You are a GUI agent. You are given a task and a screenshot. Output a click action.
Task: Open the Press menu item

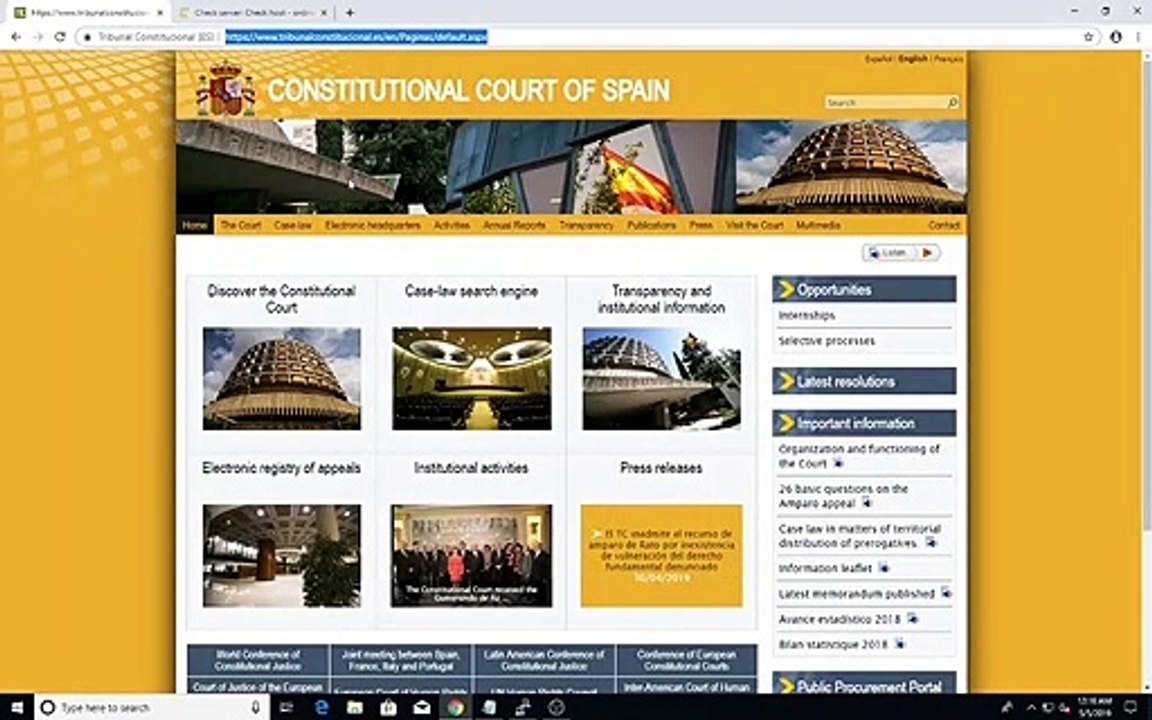tap(701, 226)
